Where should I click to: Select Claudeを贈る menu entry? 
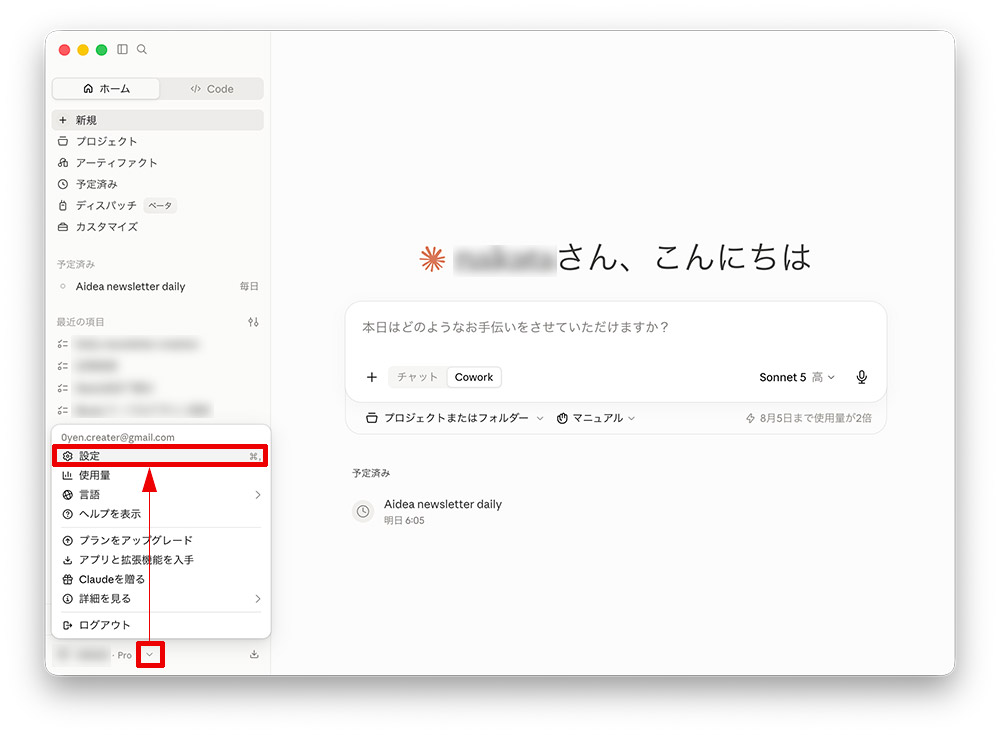(160, 579)
